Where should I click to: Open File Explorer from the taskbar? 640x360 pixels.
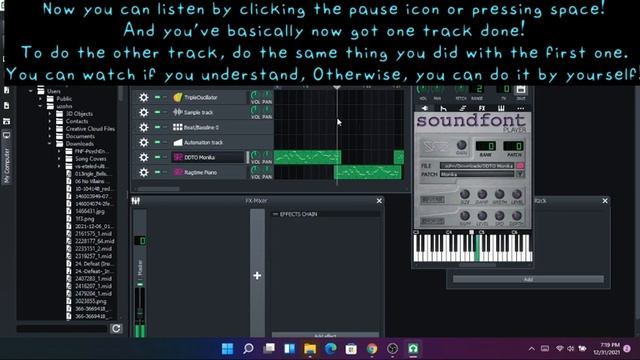(x=310, y=349)
